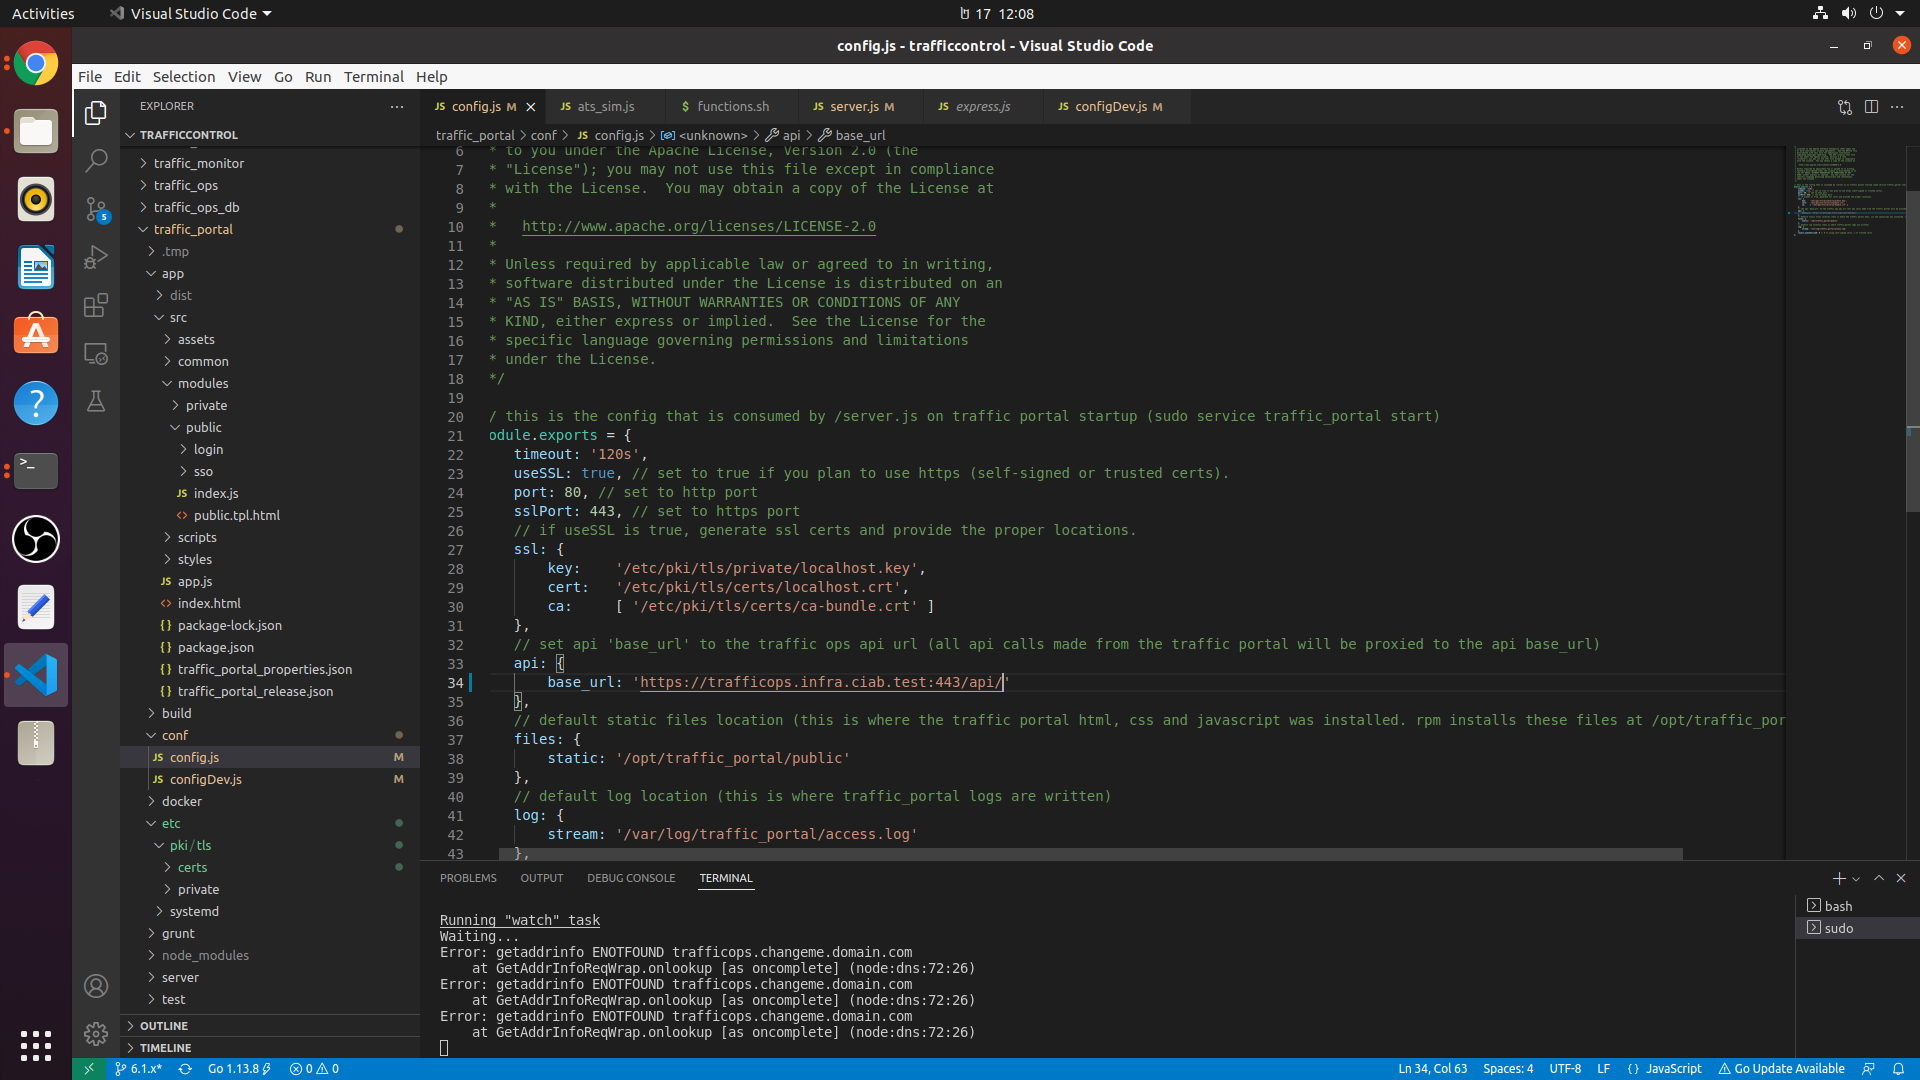This screenshot has height=1080, width=1920.
Task: Open the Search view in the activity bar
Action: tap(96, 160)
